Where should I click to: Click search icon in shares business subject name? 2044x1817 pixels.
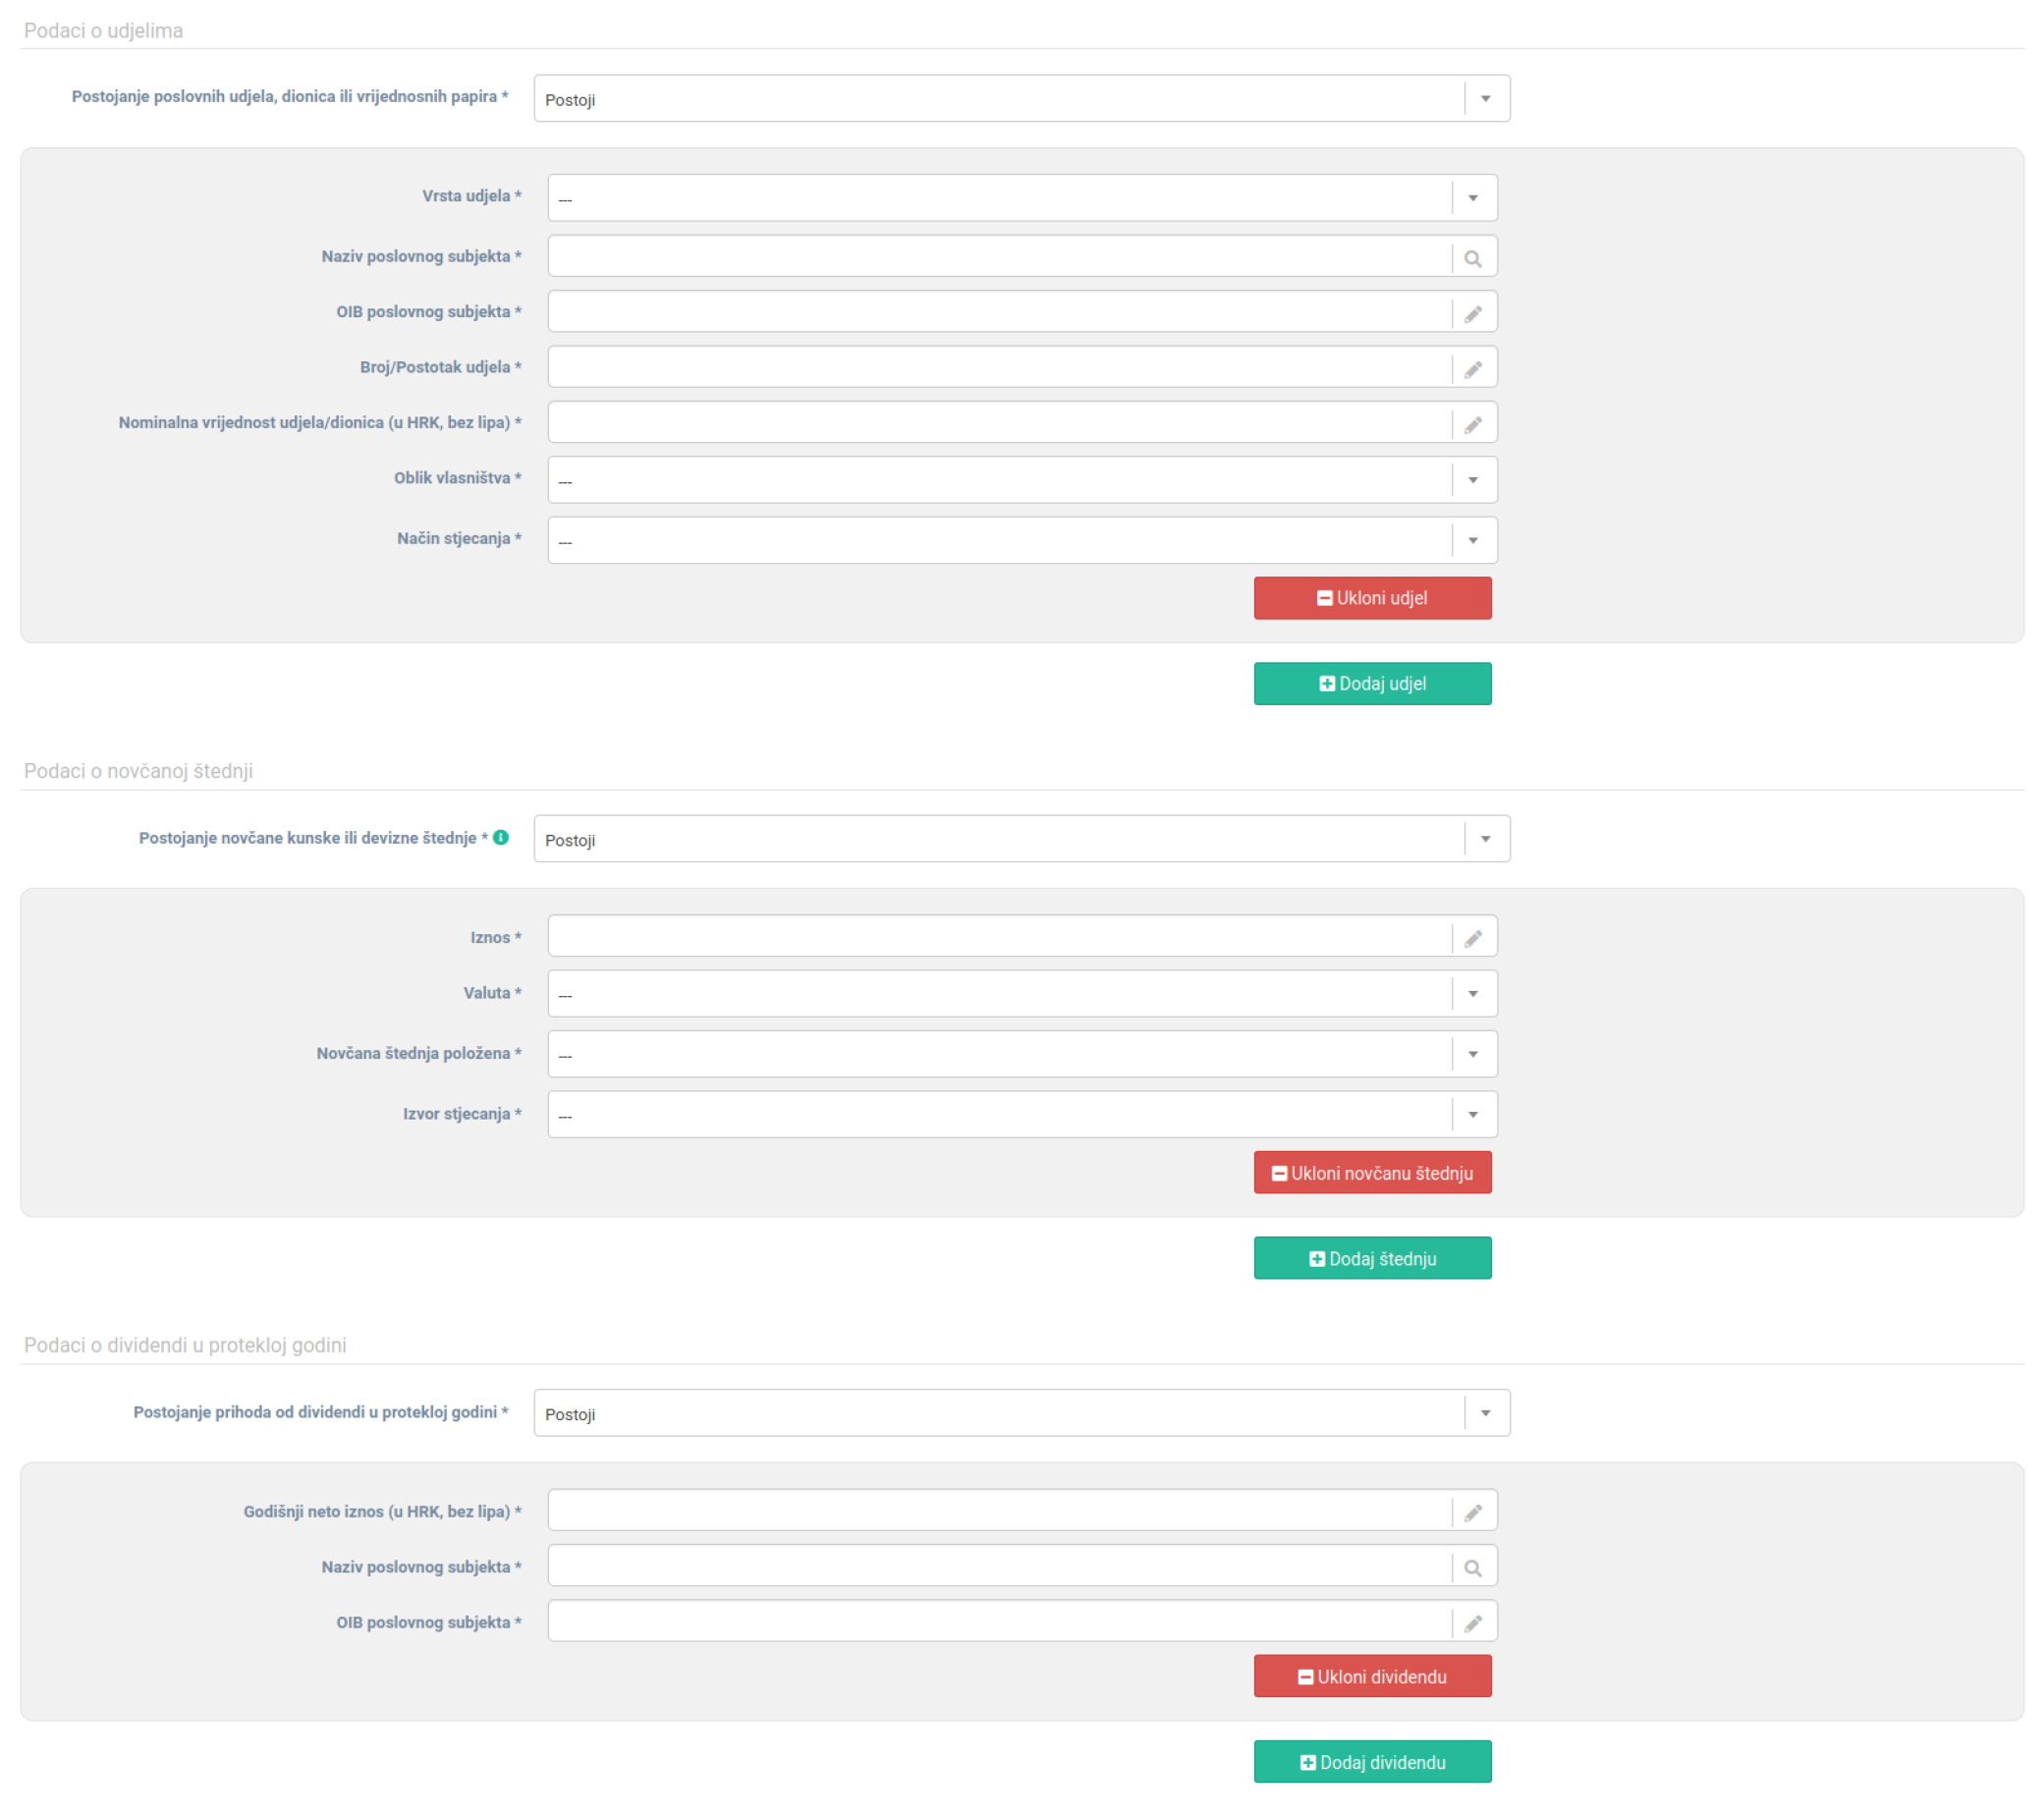(1472, 258)
